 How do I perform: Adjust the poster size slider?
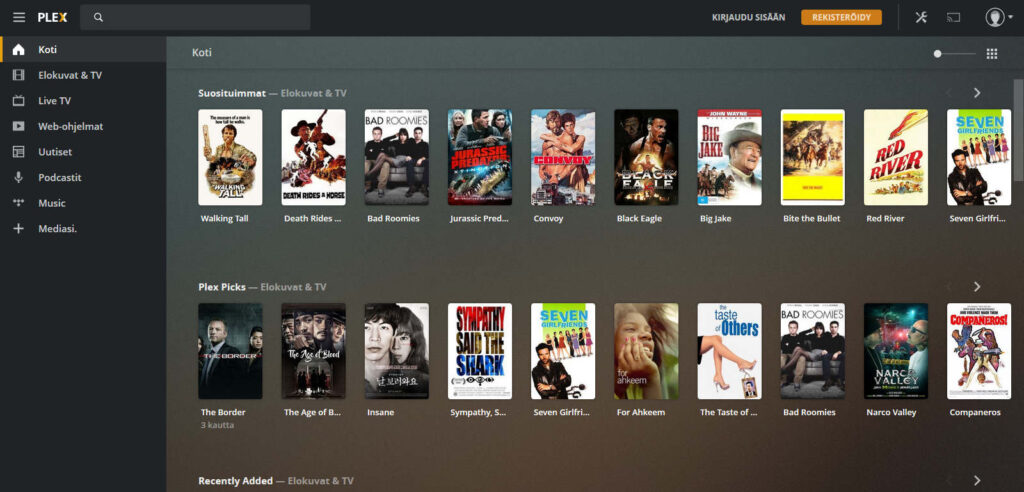coord(938,54)
